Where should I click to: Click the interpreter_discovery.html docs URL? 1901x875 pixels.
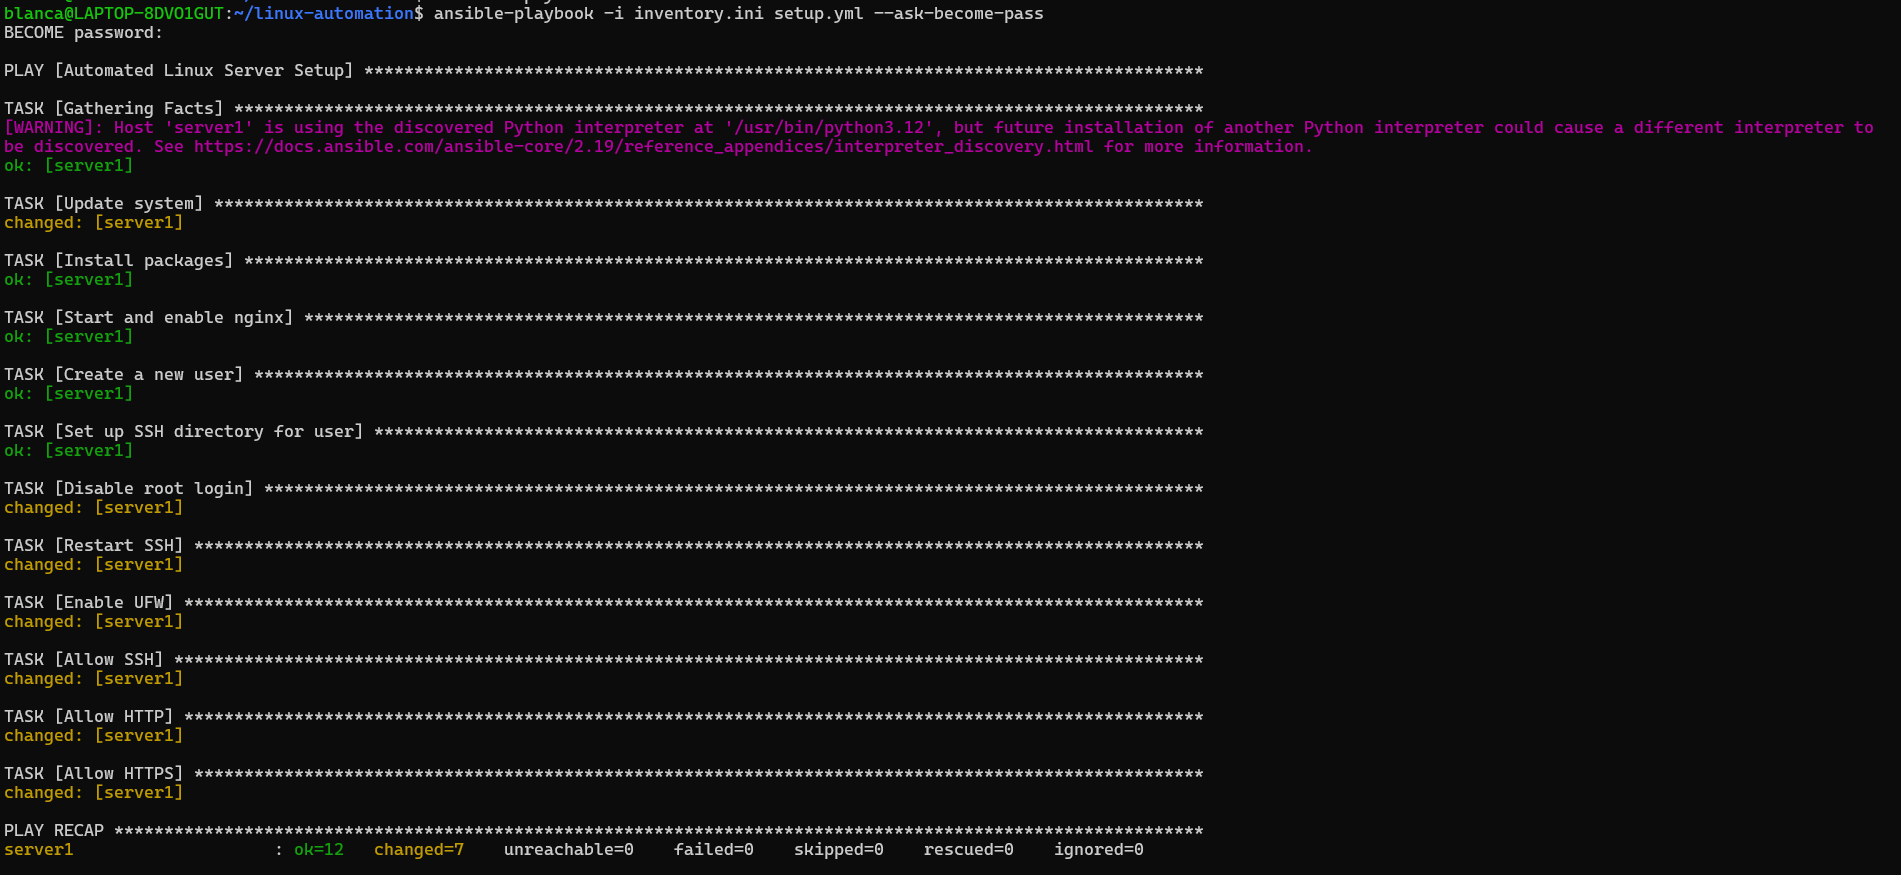tap(643, 147)
